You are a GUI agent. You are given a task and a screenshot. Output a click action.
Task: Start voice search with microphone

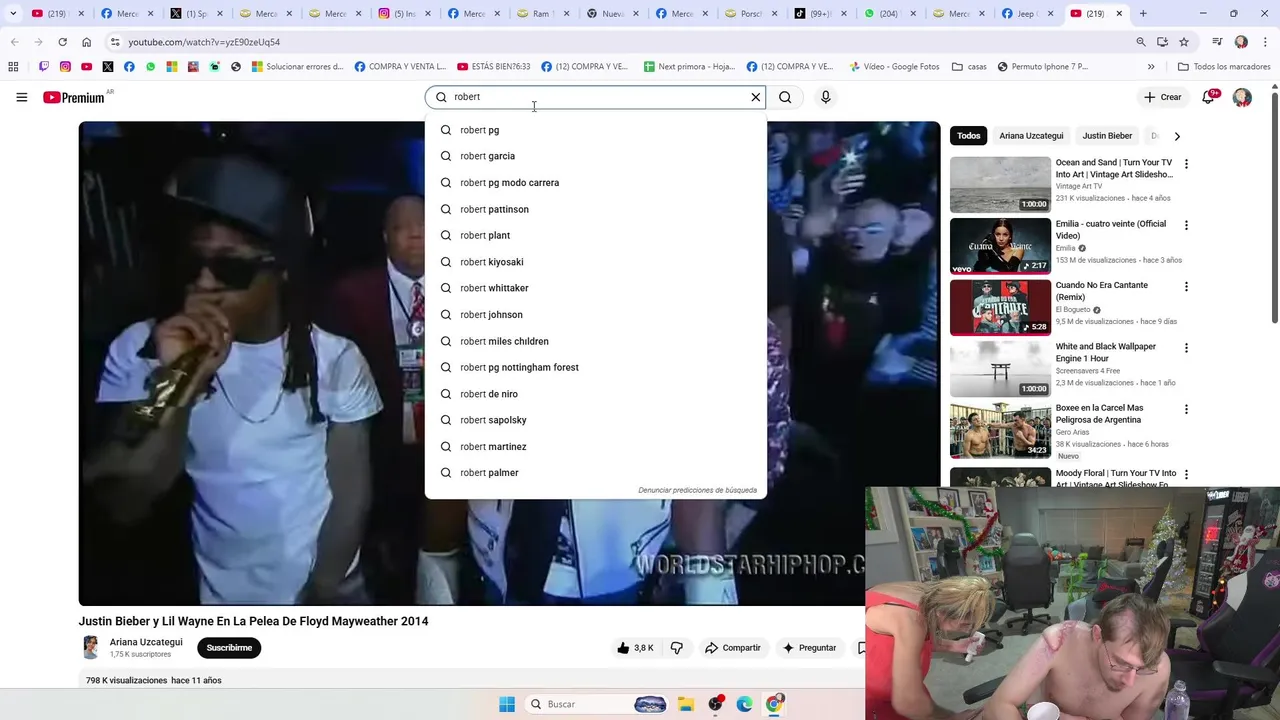tap(825, 97)
